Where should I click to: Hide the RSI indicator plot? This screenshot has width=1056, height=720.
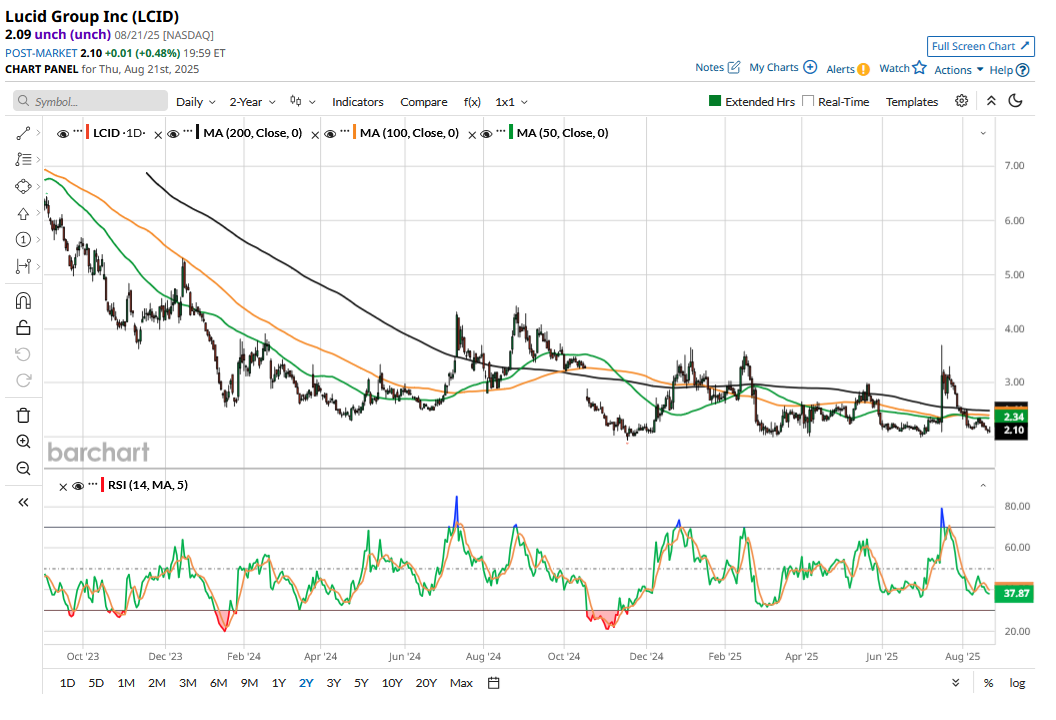click(x=78, y=486)
